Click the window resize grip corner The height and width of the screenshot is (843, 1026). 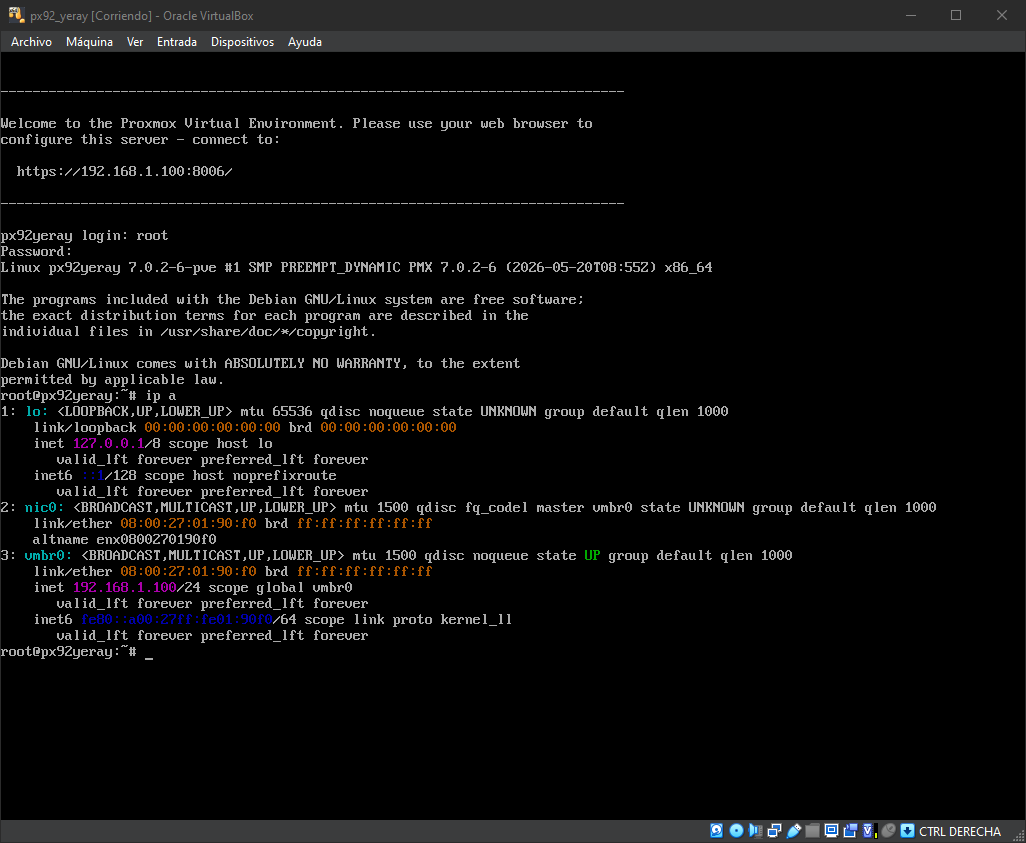pyautogui.click(x=1017, y=834)
